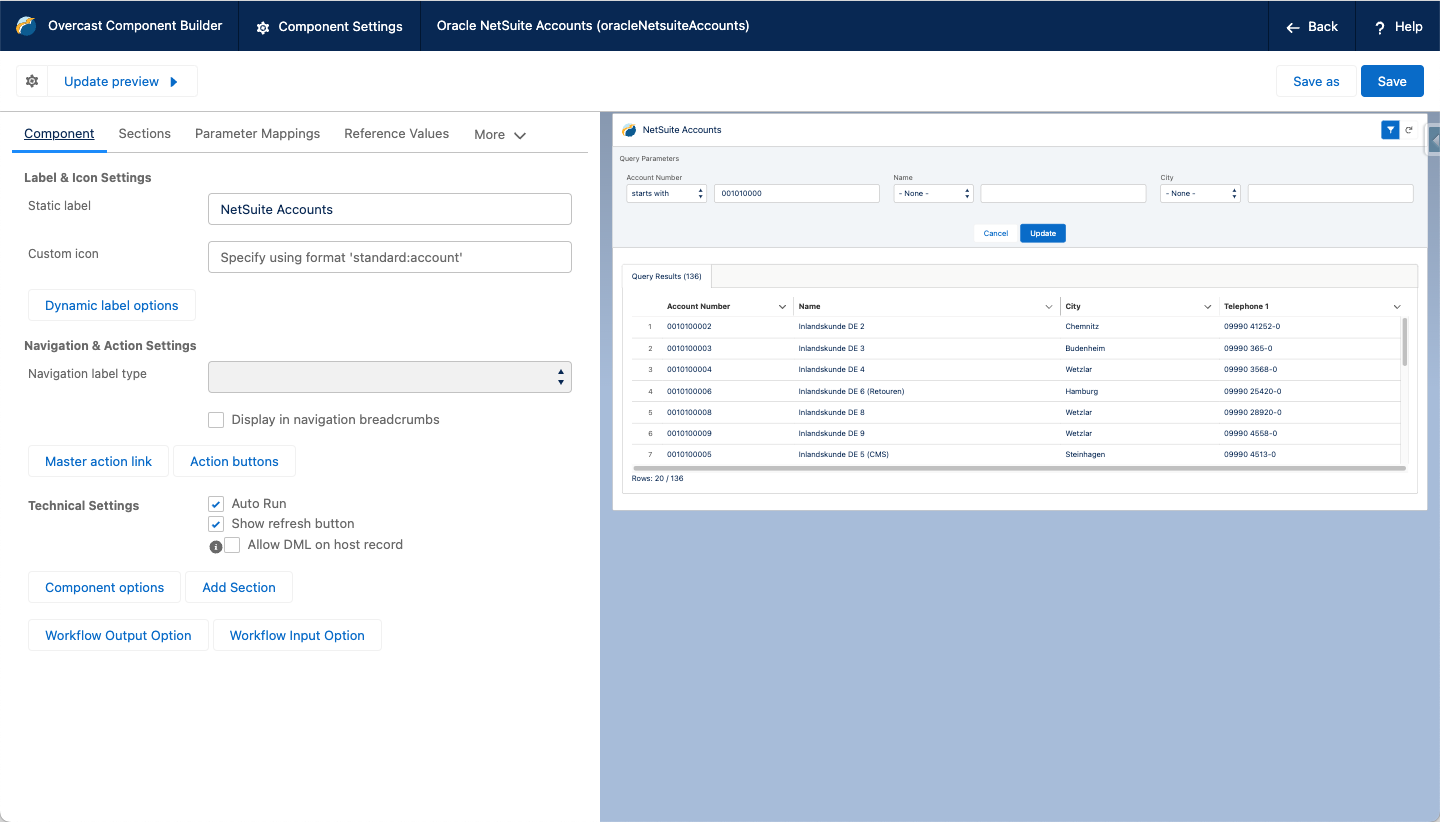This screenshot has height=822, width=1440.
Task: Open the Name operator dropdown
Action: coord(933,193)
